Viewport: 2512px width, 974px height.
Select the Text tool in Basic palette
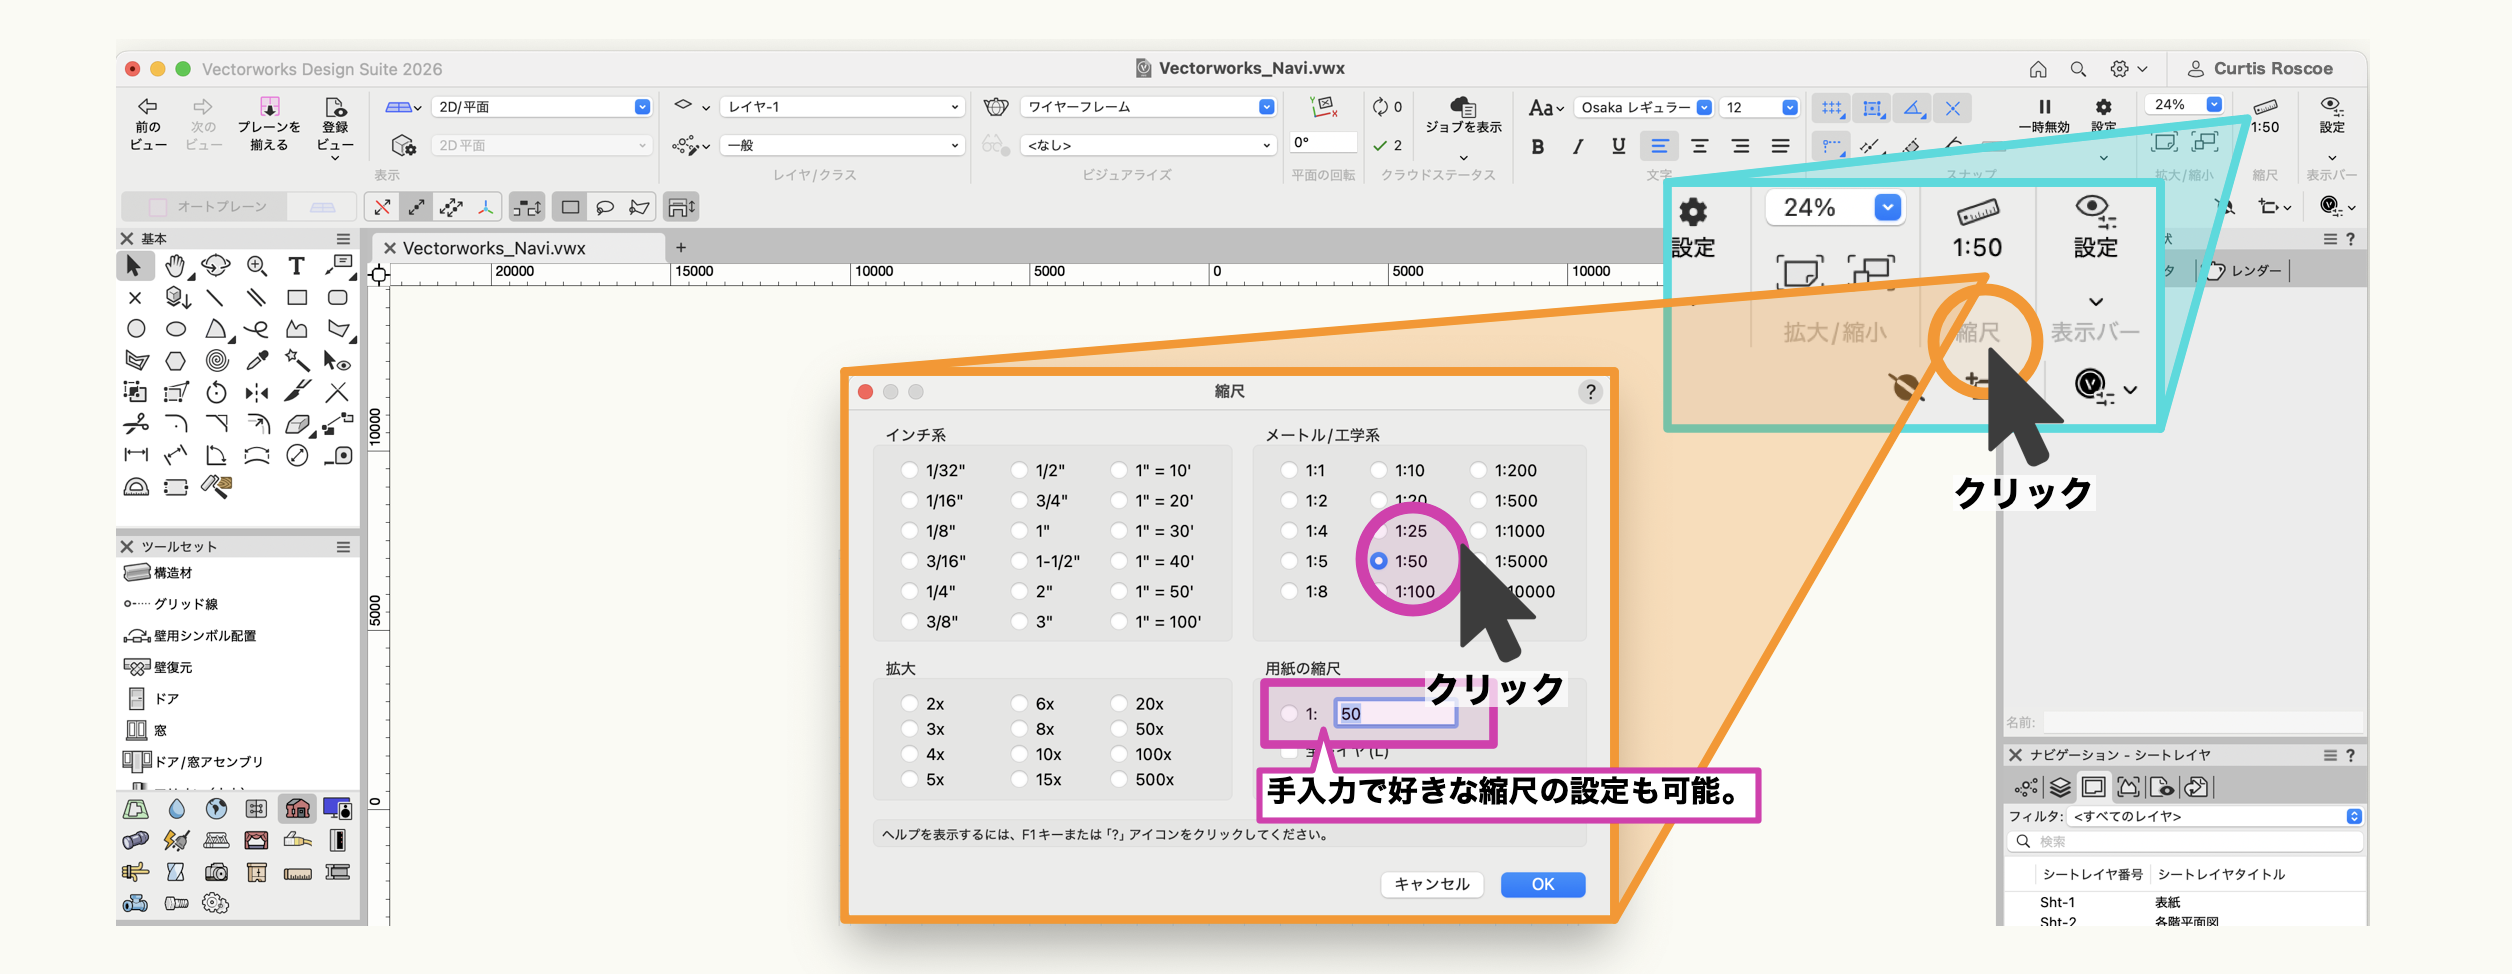pos(296,266)
